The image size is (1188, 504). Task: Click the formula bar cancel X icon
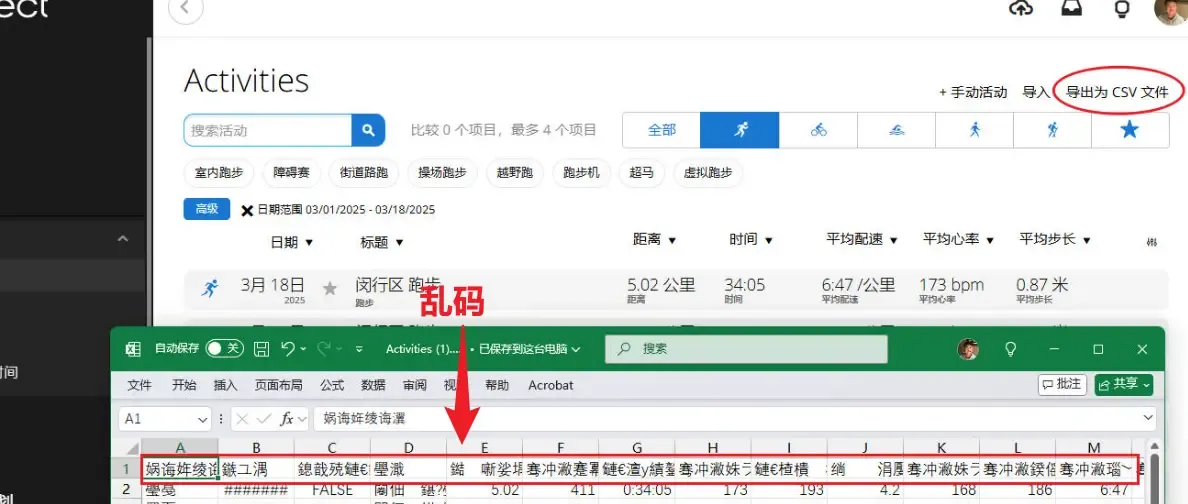pyautogui.click(x=242, y=418)
